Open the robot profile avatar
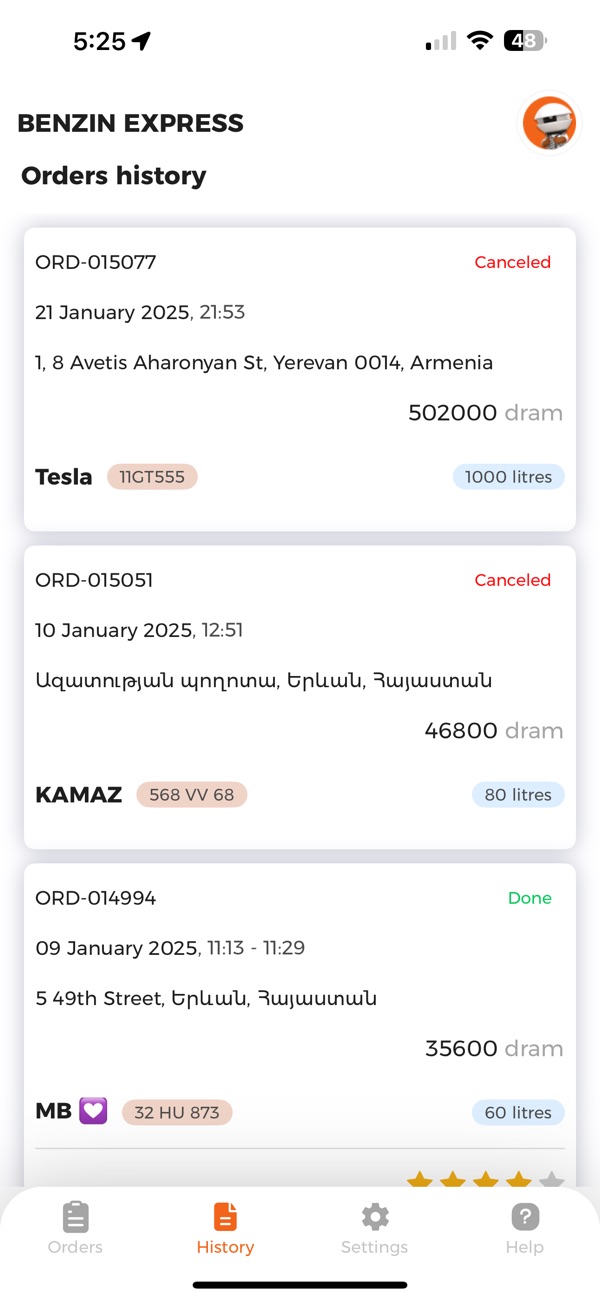600x1300 pixels. click(x=549, y=123)
